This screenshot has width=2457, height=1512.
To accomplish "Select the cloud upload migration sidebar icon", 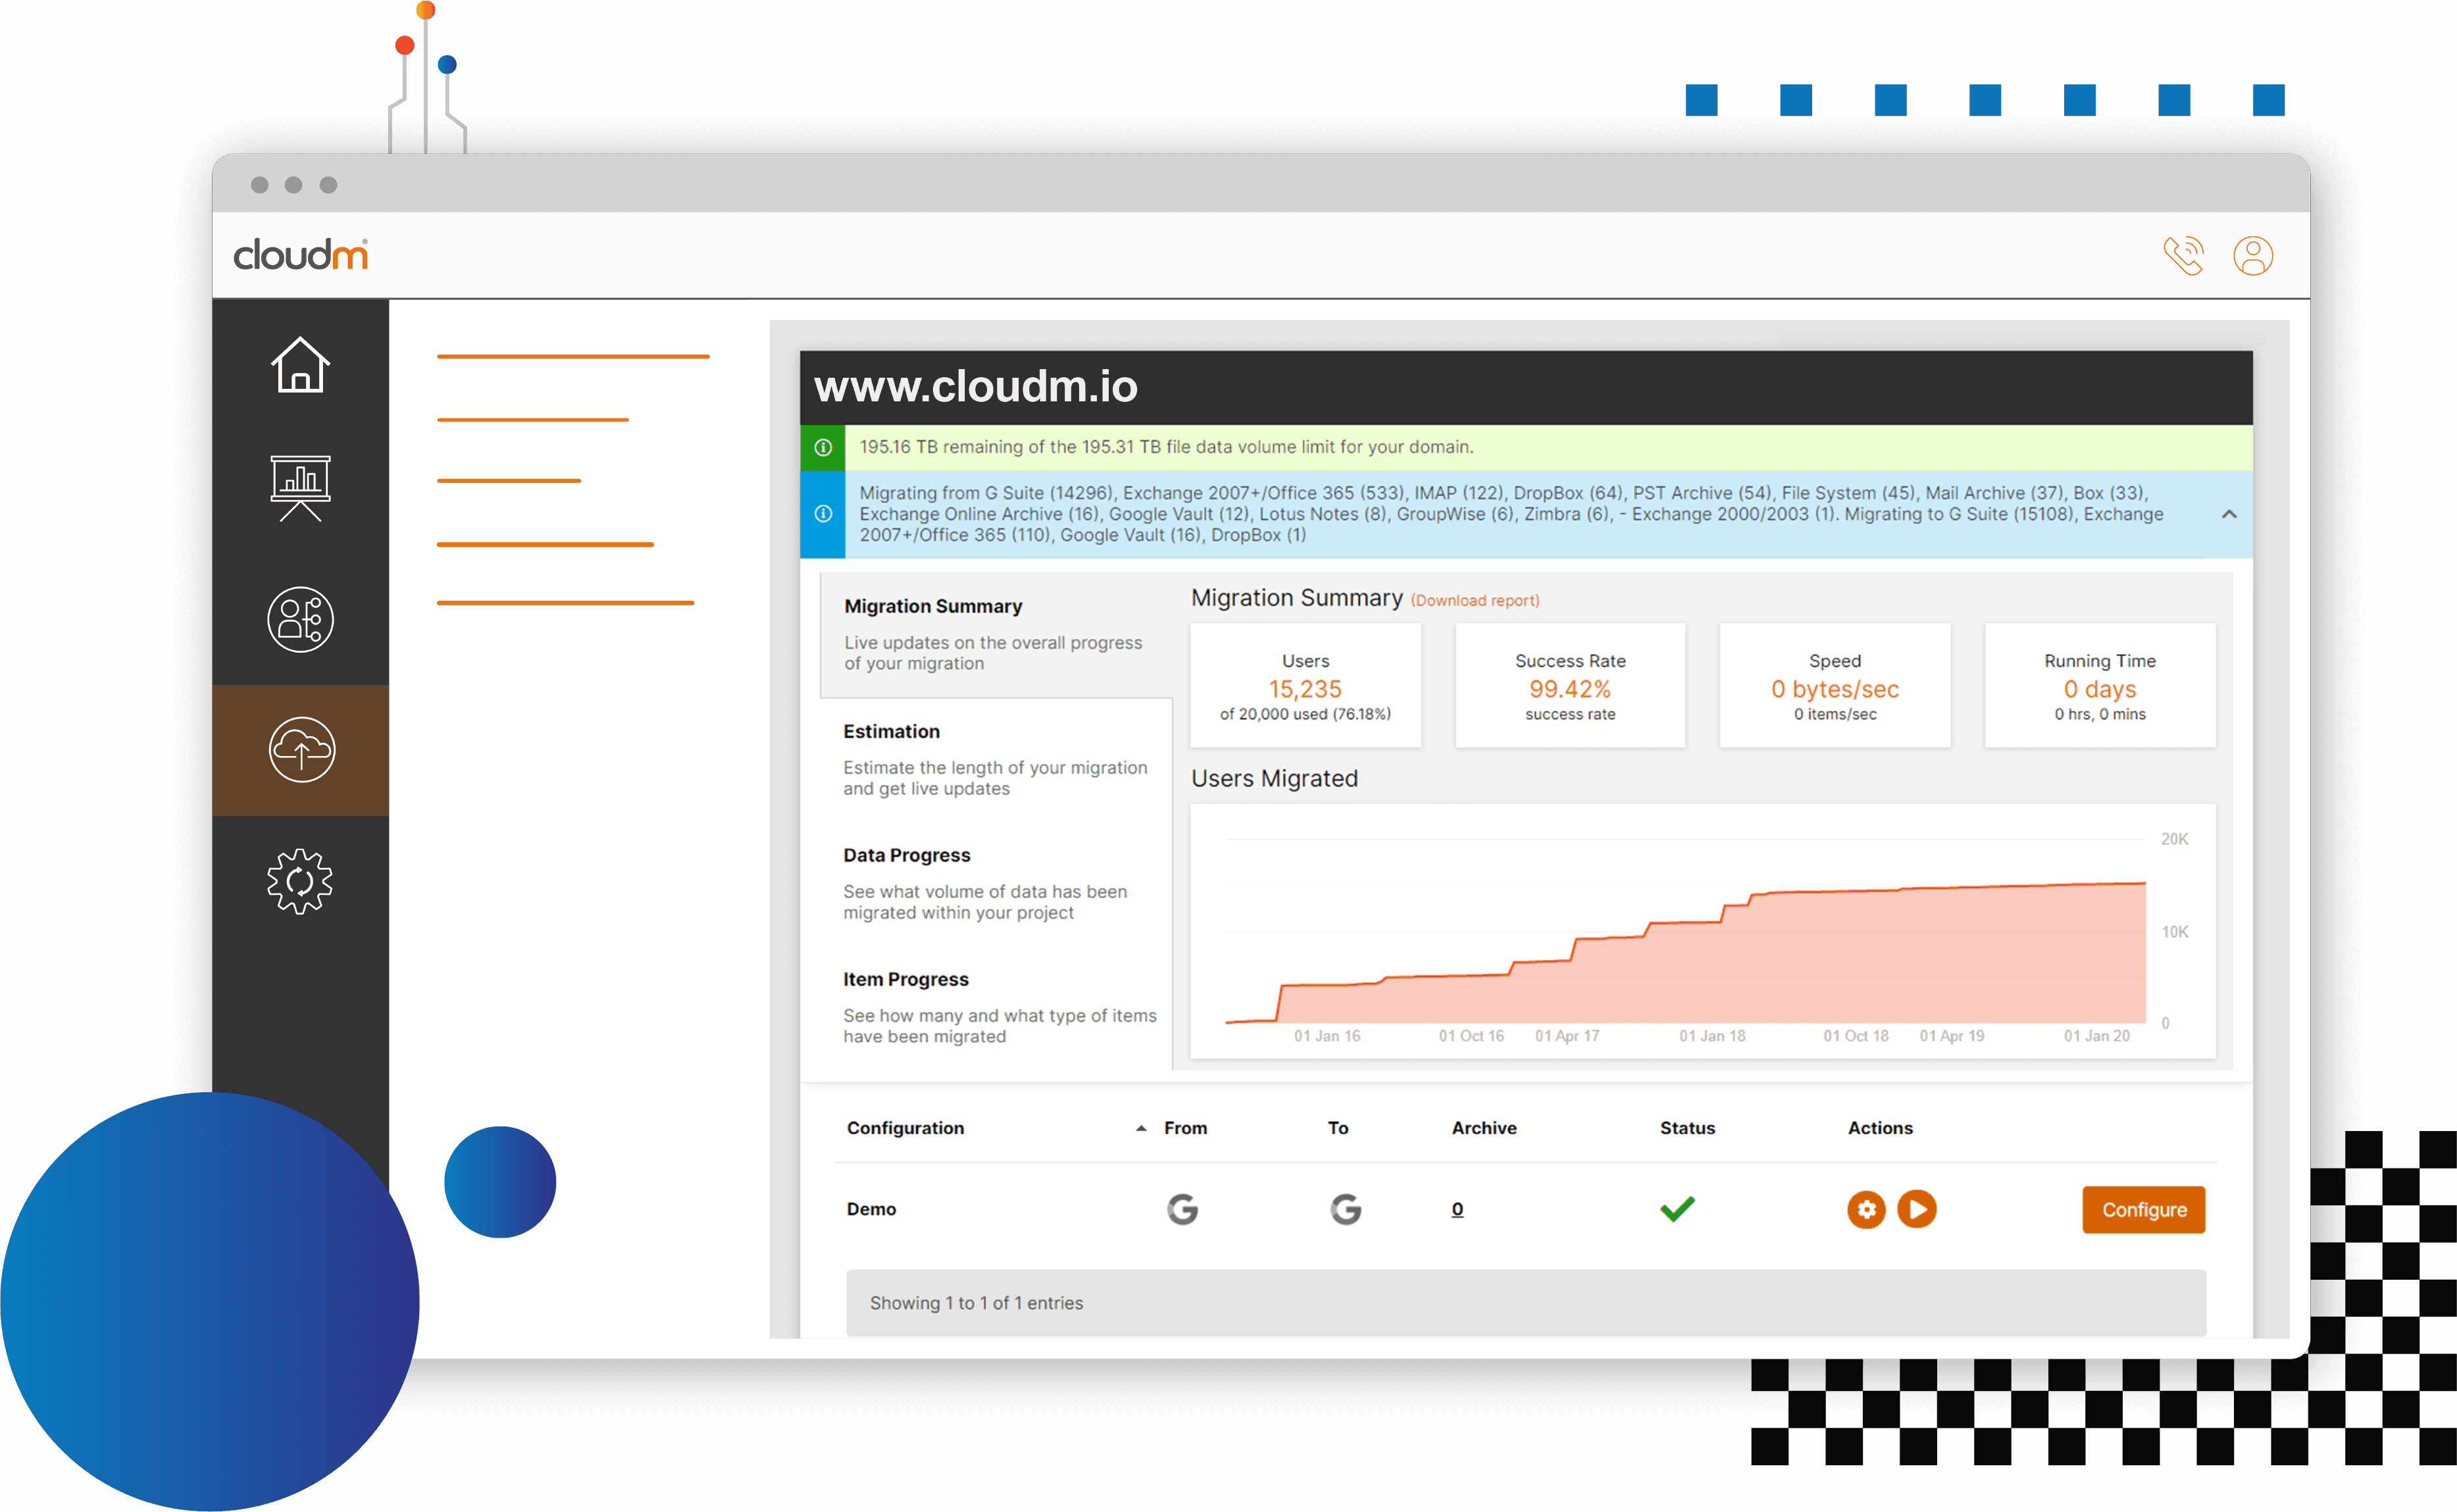I will 301,749.
